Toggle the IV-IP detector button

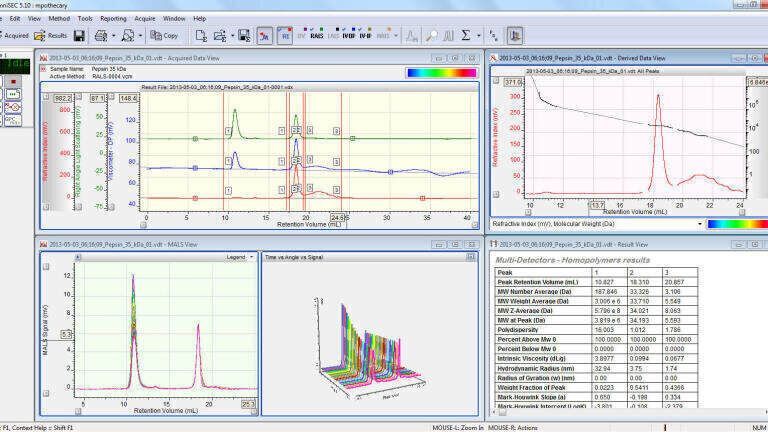(x=365, y=35)
